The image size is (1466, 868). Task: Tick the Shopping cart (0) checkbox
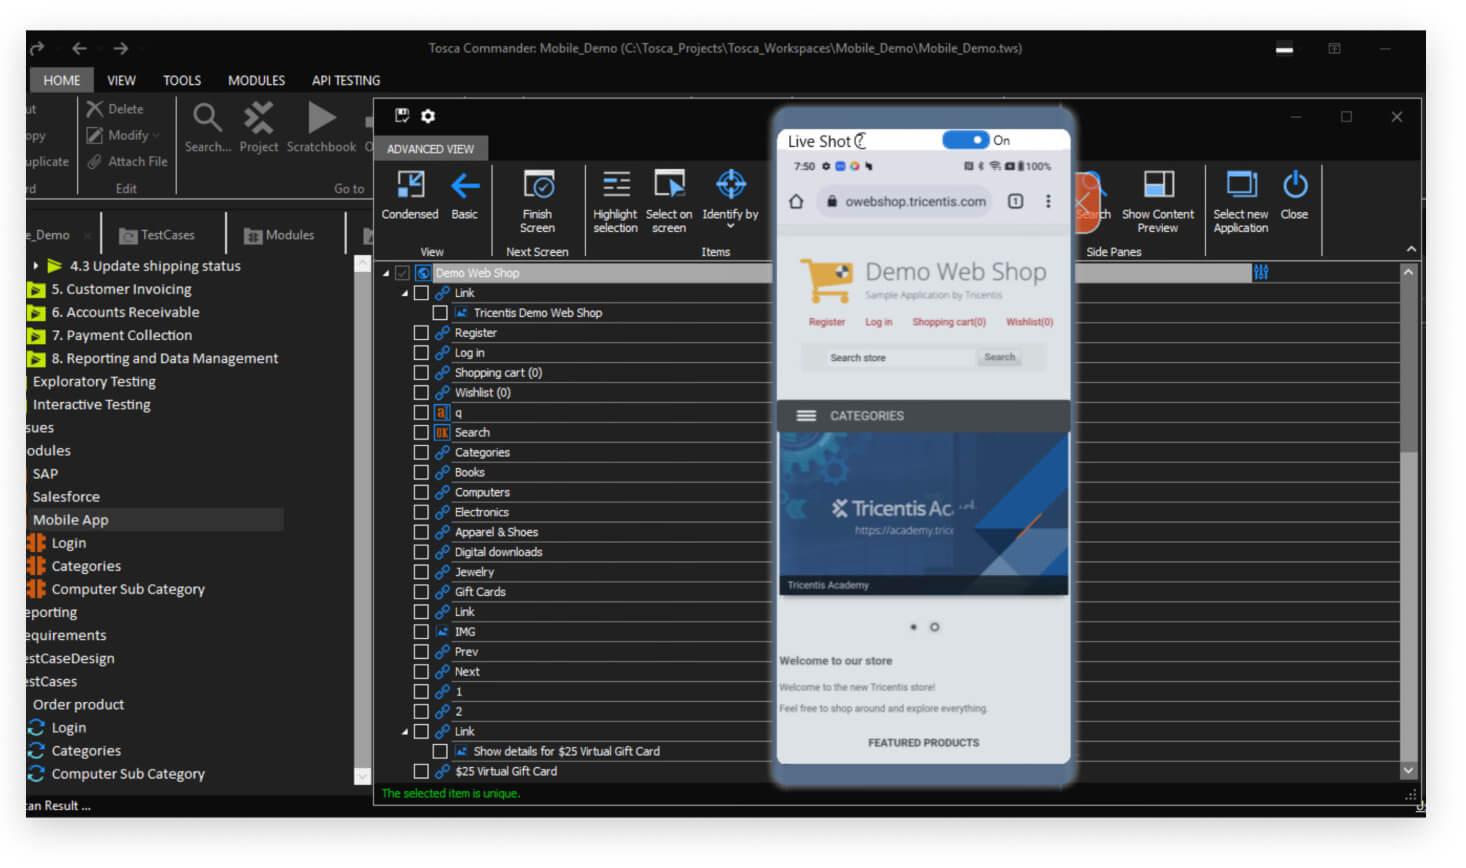click(x=421, y=373)
